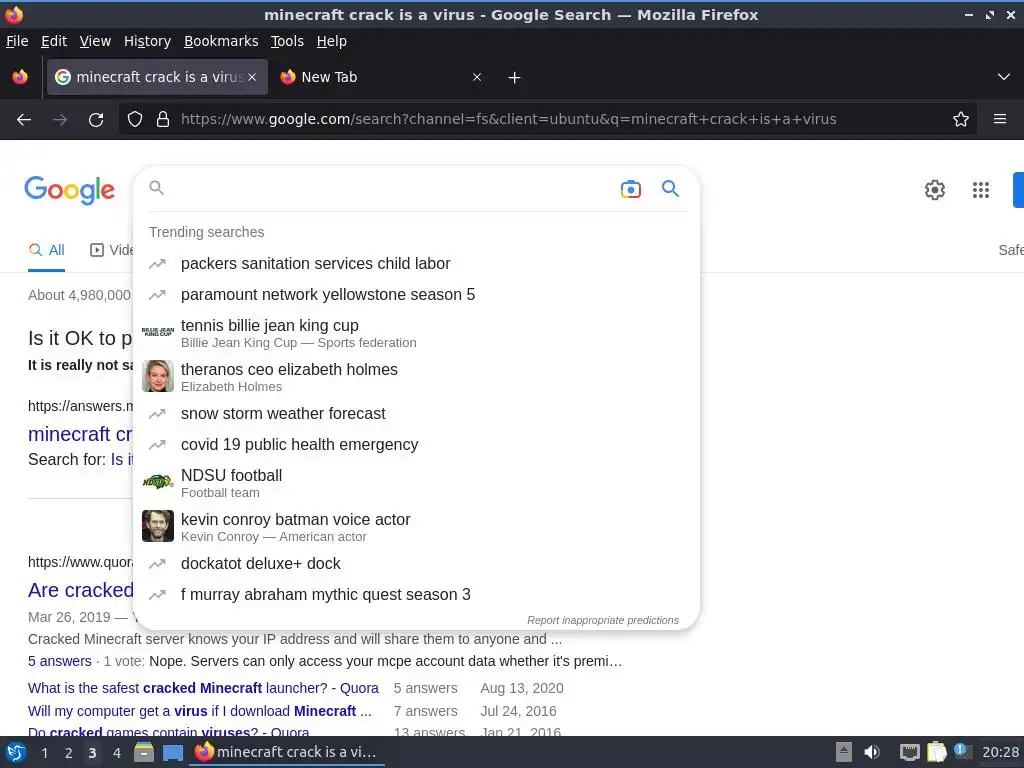Go back with the back arrow

click(x=24, y=120)
